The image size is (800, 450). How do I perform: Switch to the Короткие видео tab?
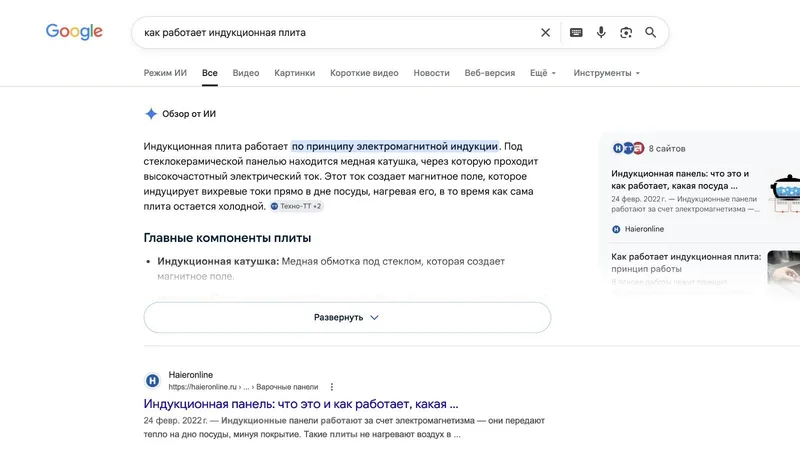tap(364, 73)
